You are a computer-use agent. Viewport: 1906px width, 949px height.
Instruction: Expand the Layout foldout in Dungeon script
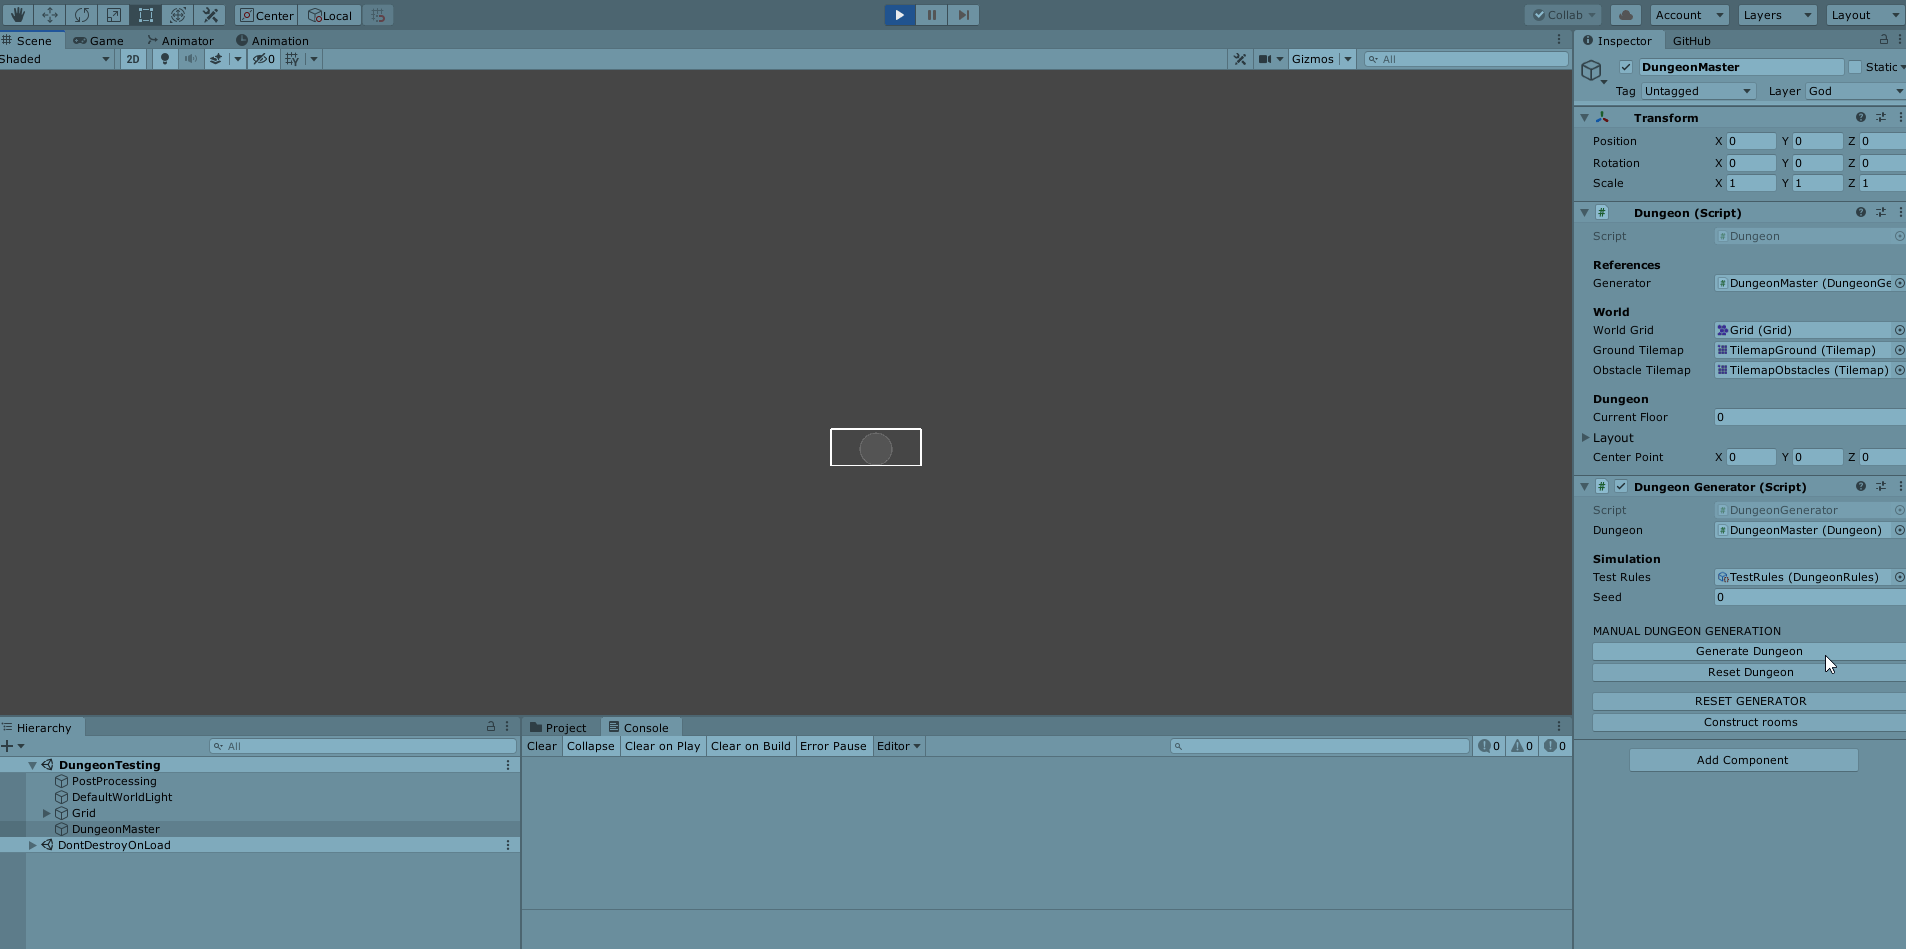1585,438
